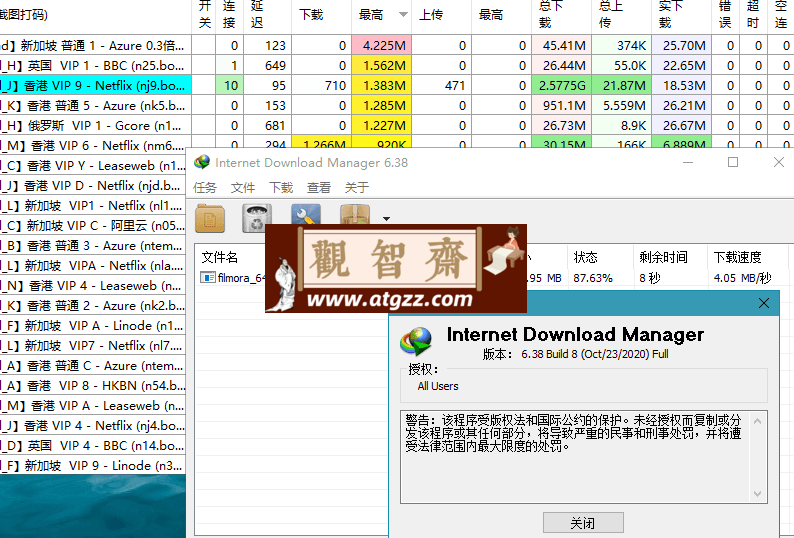Select the 新加坡 VIP C - 阿里云 row
The height and width of the screenshot is (538, 794).
[93, 225]
